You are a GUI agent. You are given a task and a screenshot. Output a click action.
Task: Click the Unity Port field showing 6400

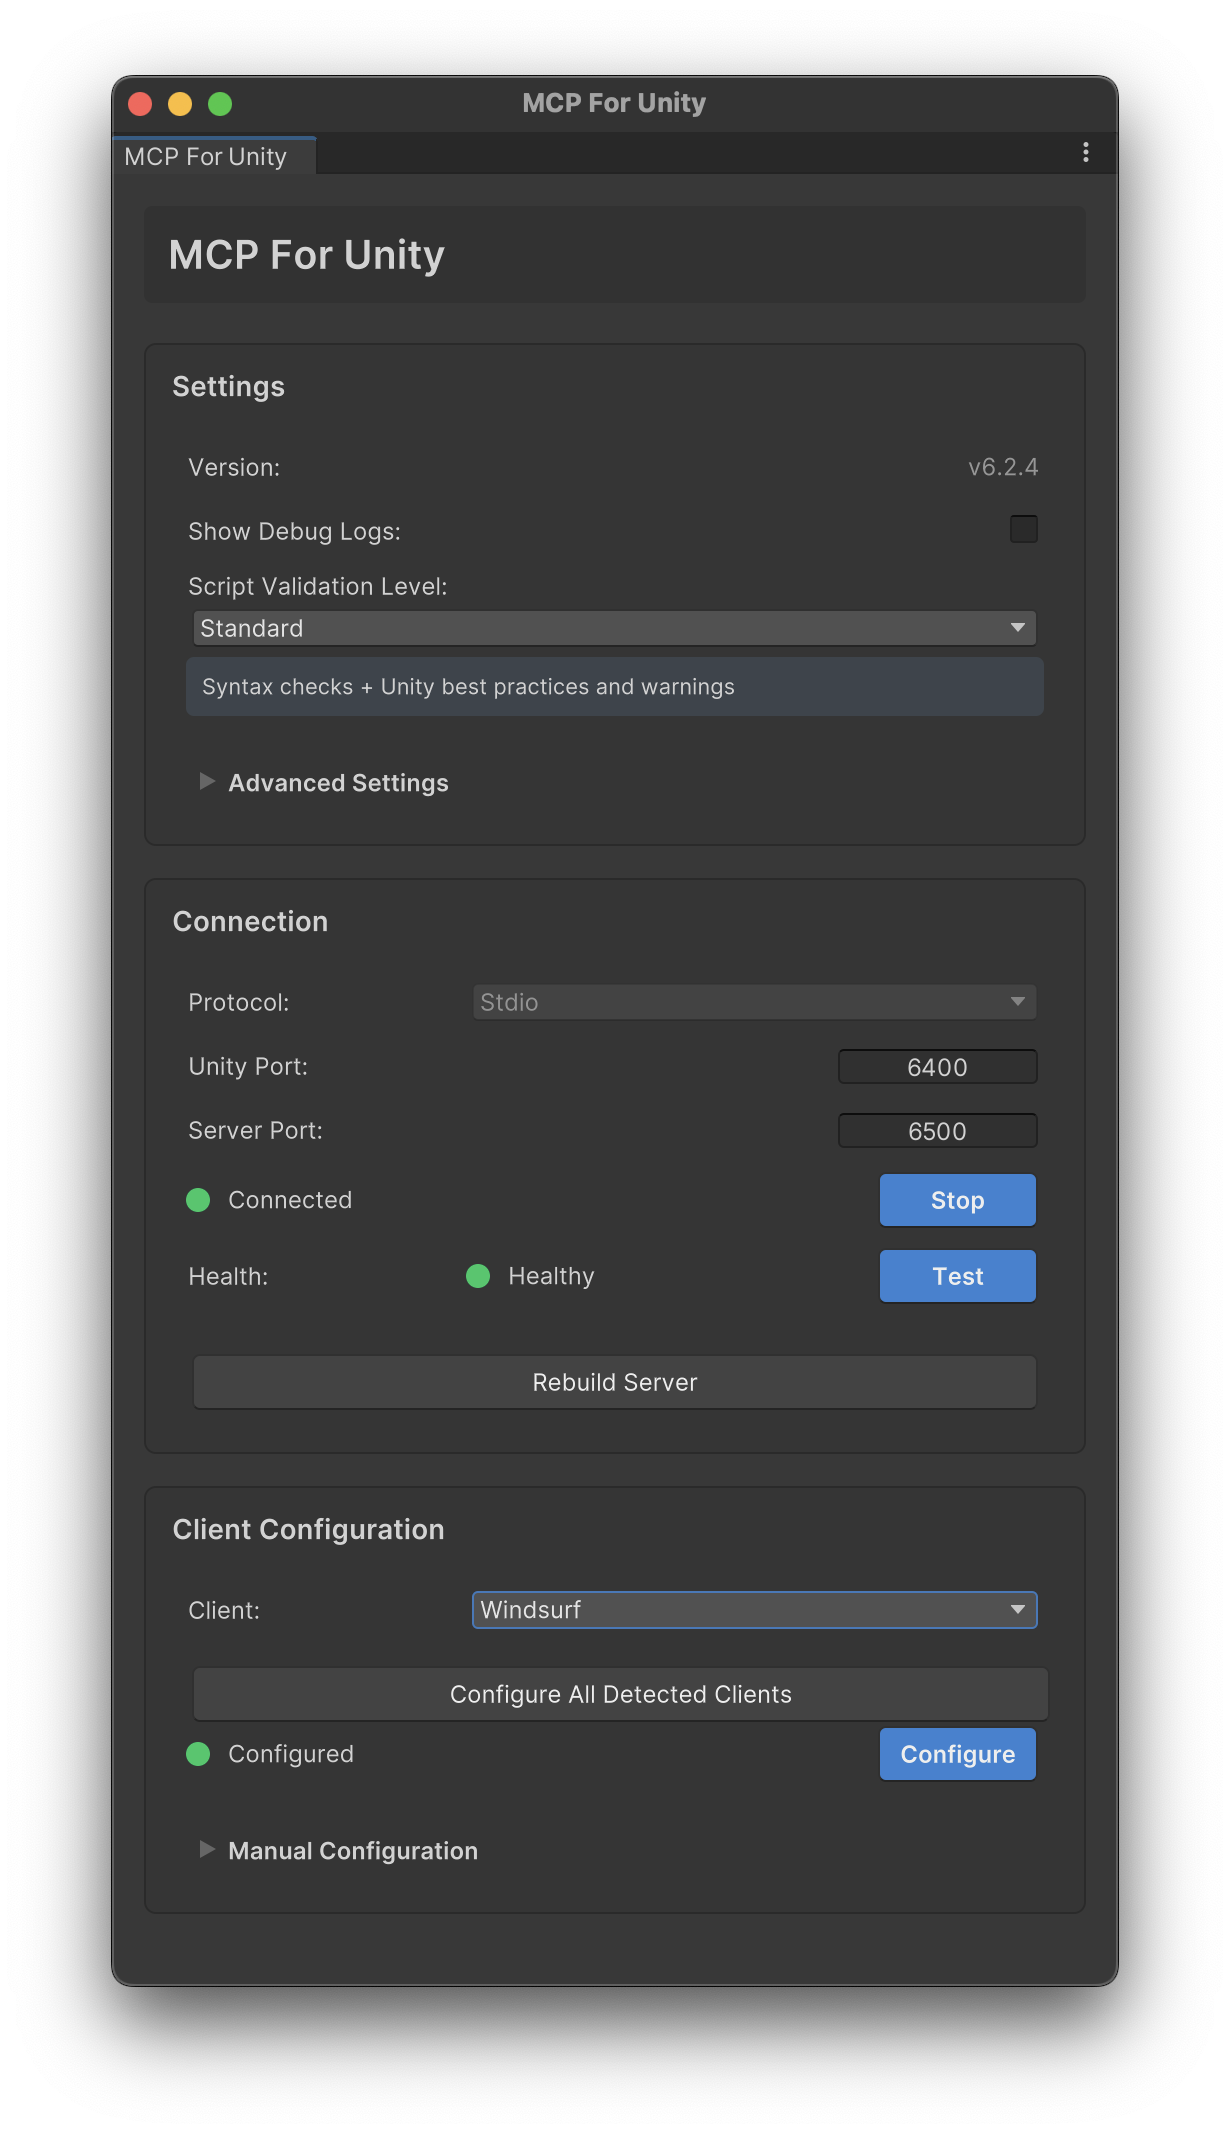point(937,1067)
